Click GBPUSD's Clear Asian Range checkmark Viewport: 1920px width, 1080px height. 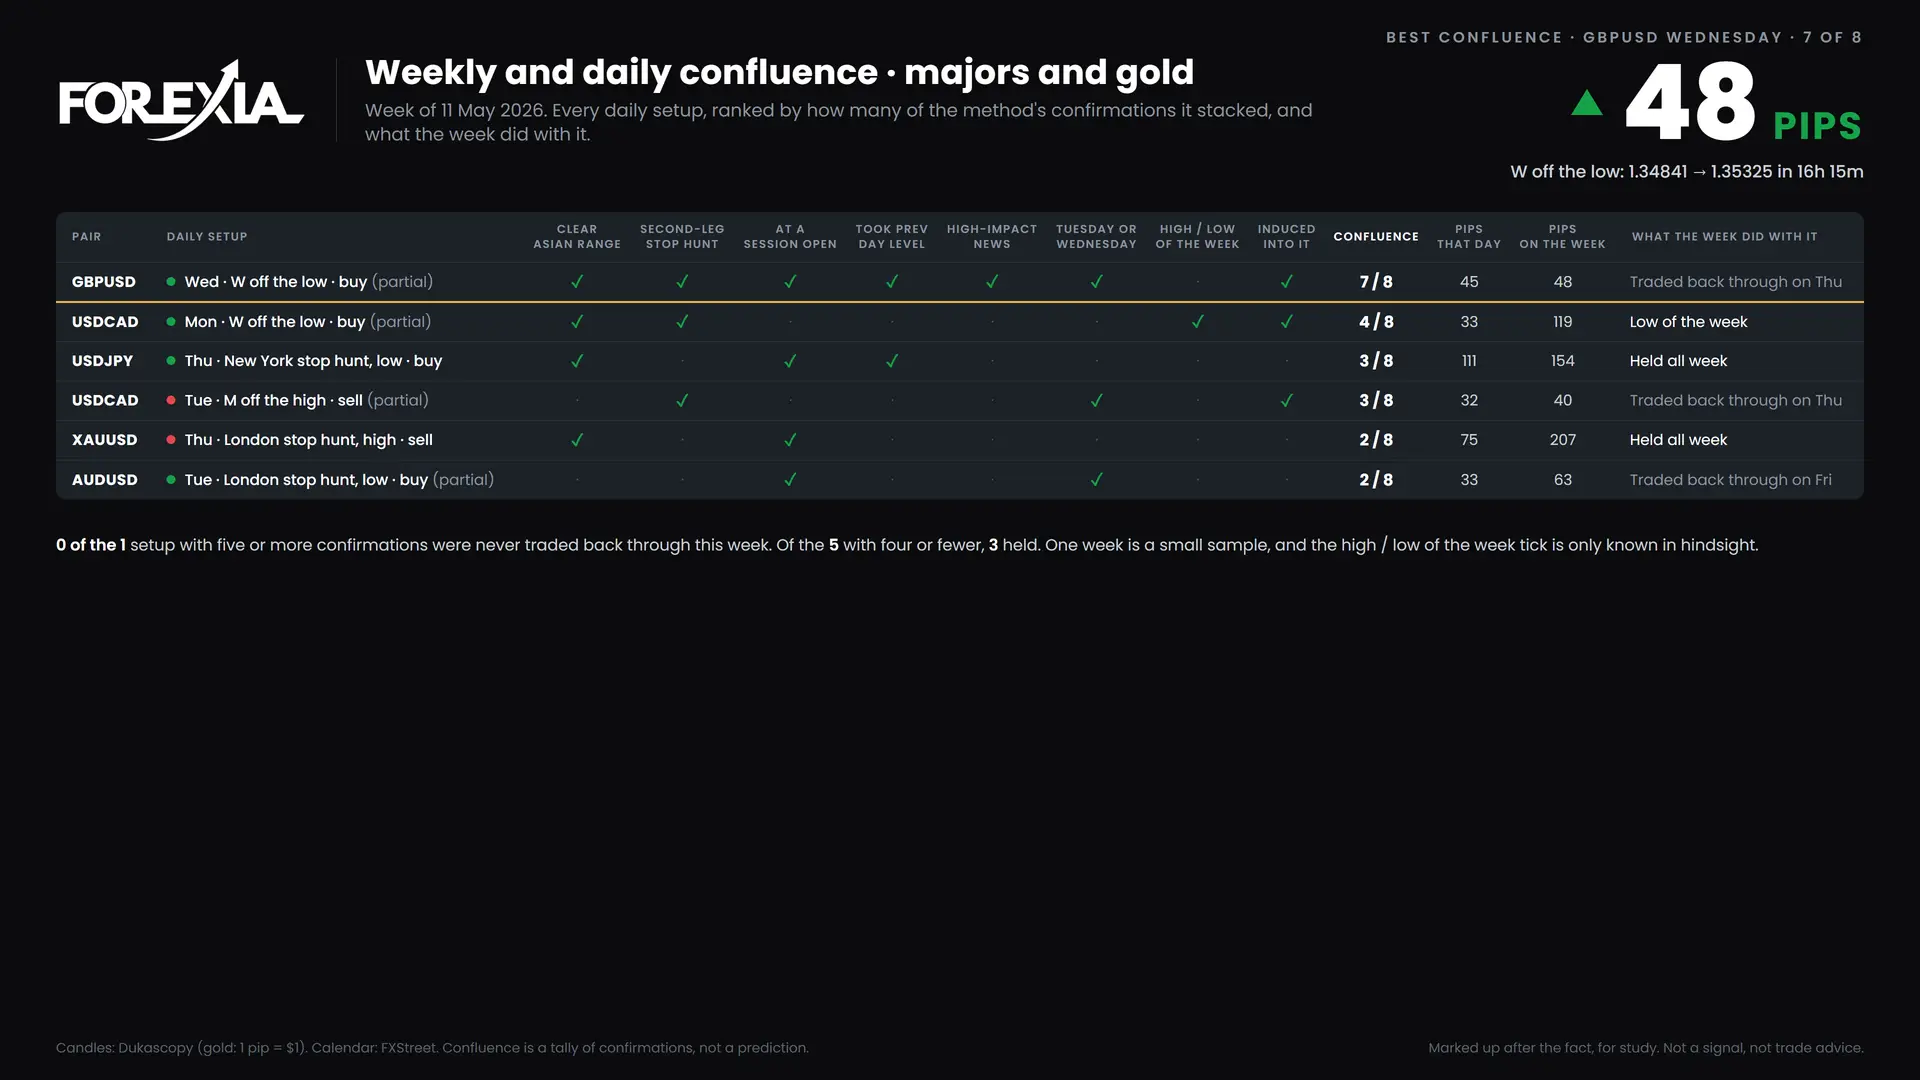(577, 282)
